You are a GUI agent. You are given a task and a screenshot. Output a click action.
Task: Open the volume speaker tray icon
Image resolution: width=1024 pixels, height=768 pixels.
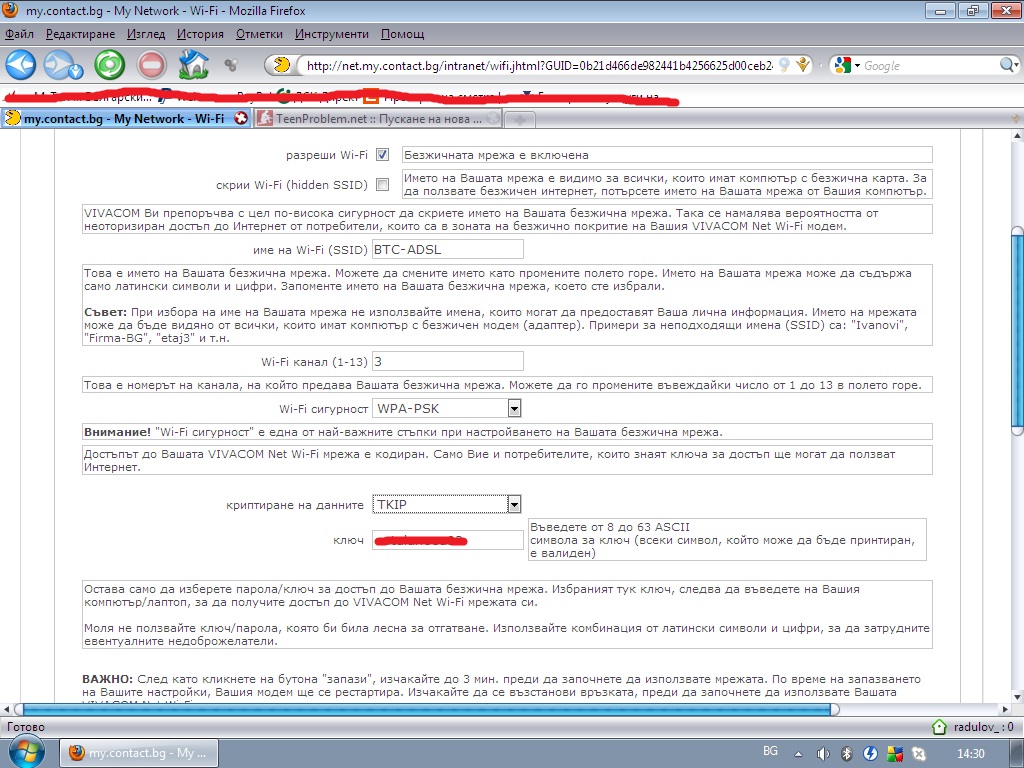823,754
